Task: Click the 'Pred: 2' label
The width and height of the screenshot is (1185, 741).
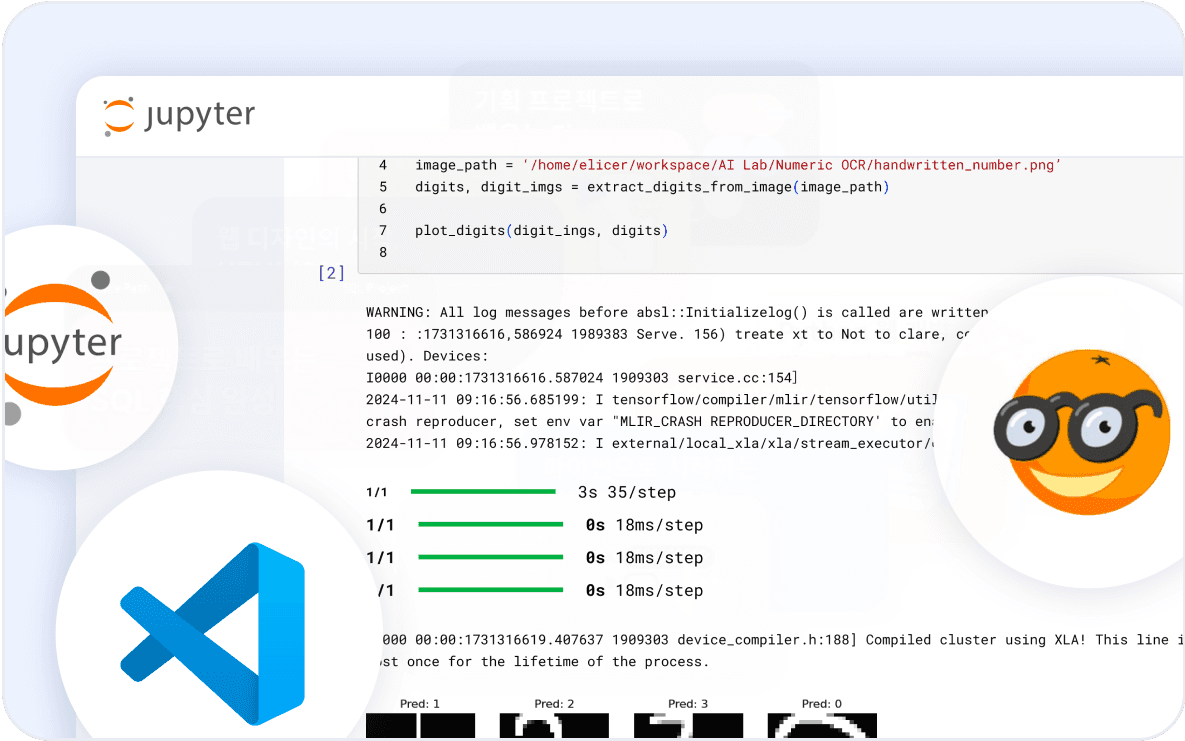Action: 554,704
